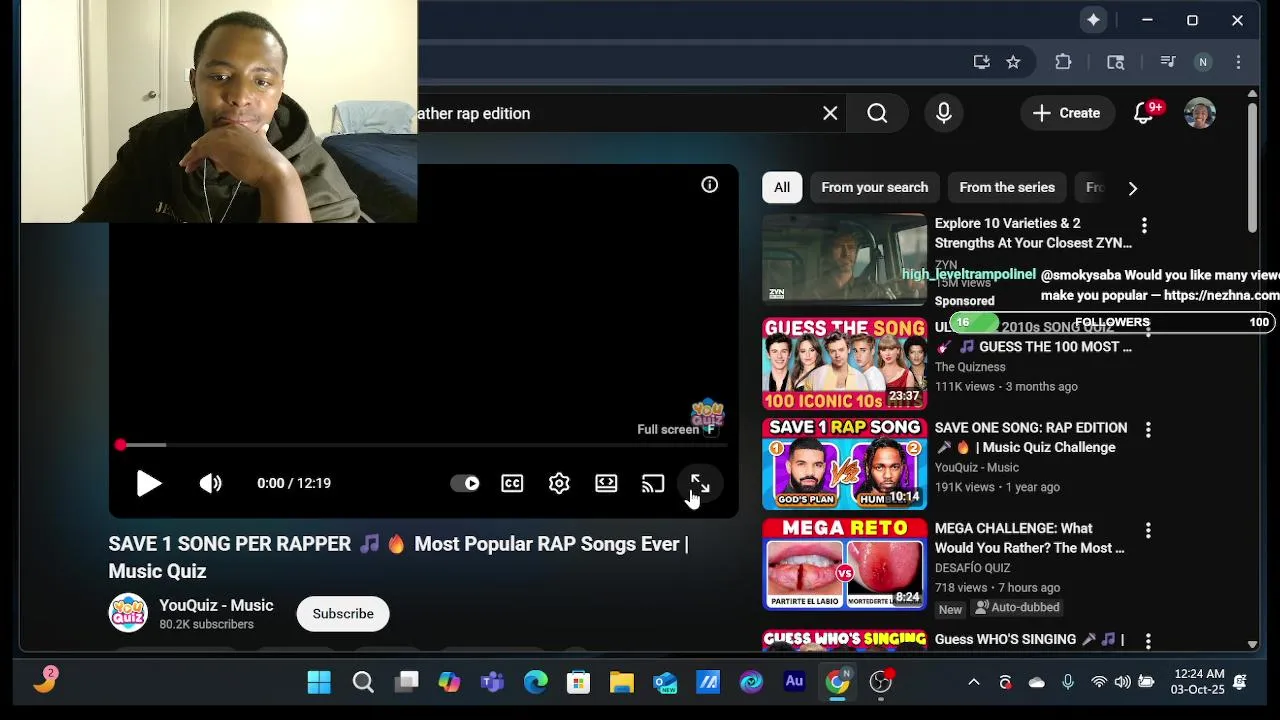Open OBS Studio from the taskbar

pos(880,682)
